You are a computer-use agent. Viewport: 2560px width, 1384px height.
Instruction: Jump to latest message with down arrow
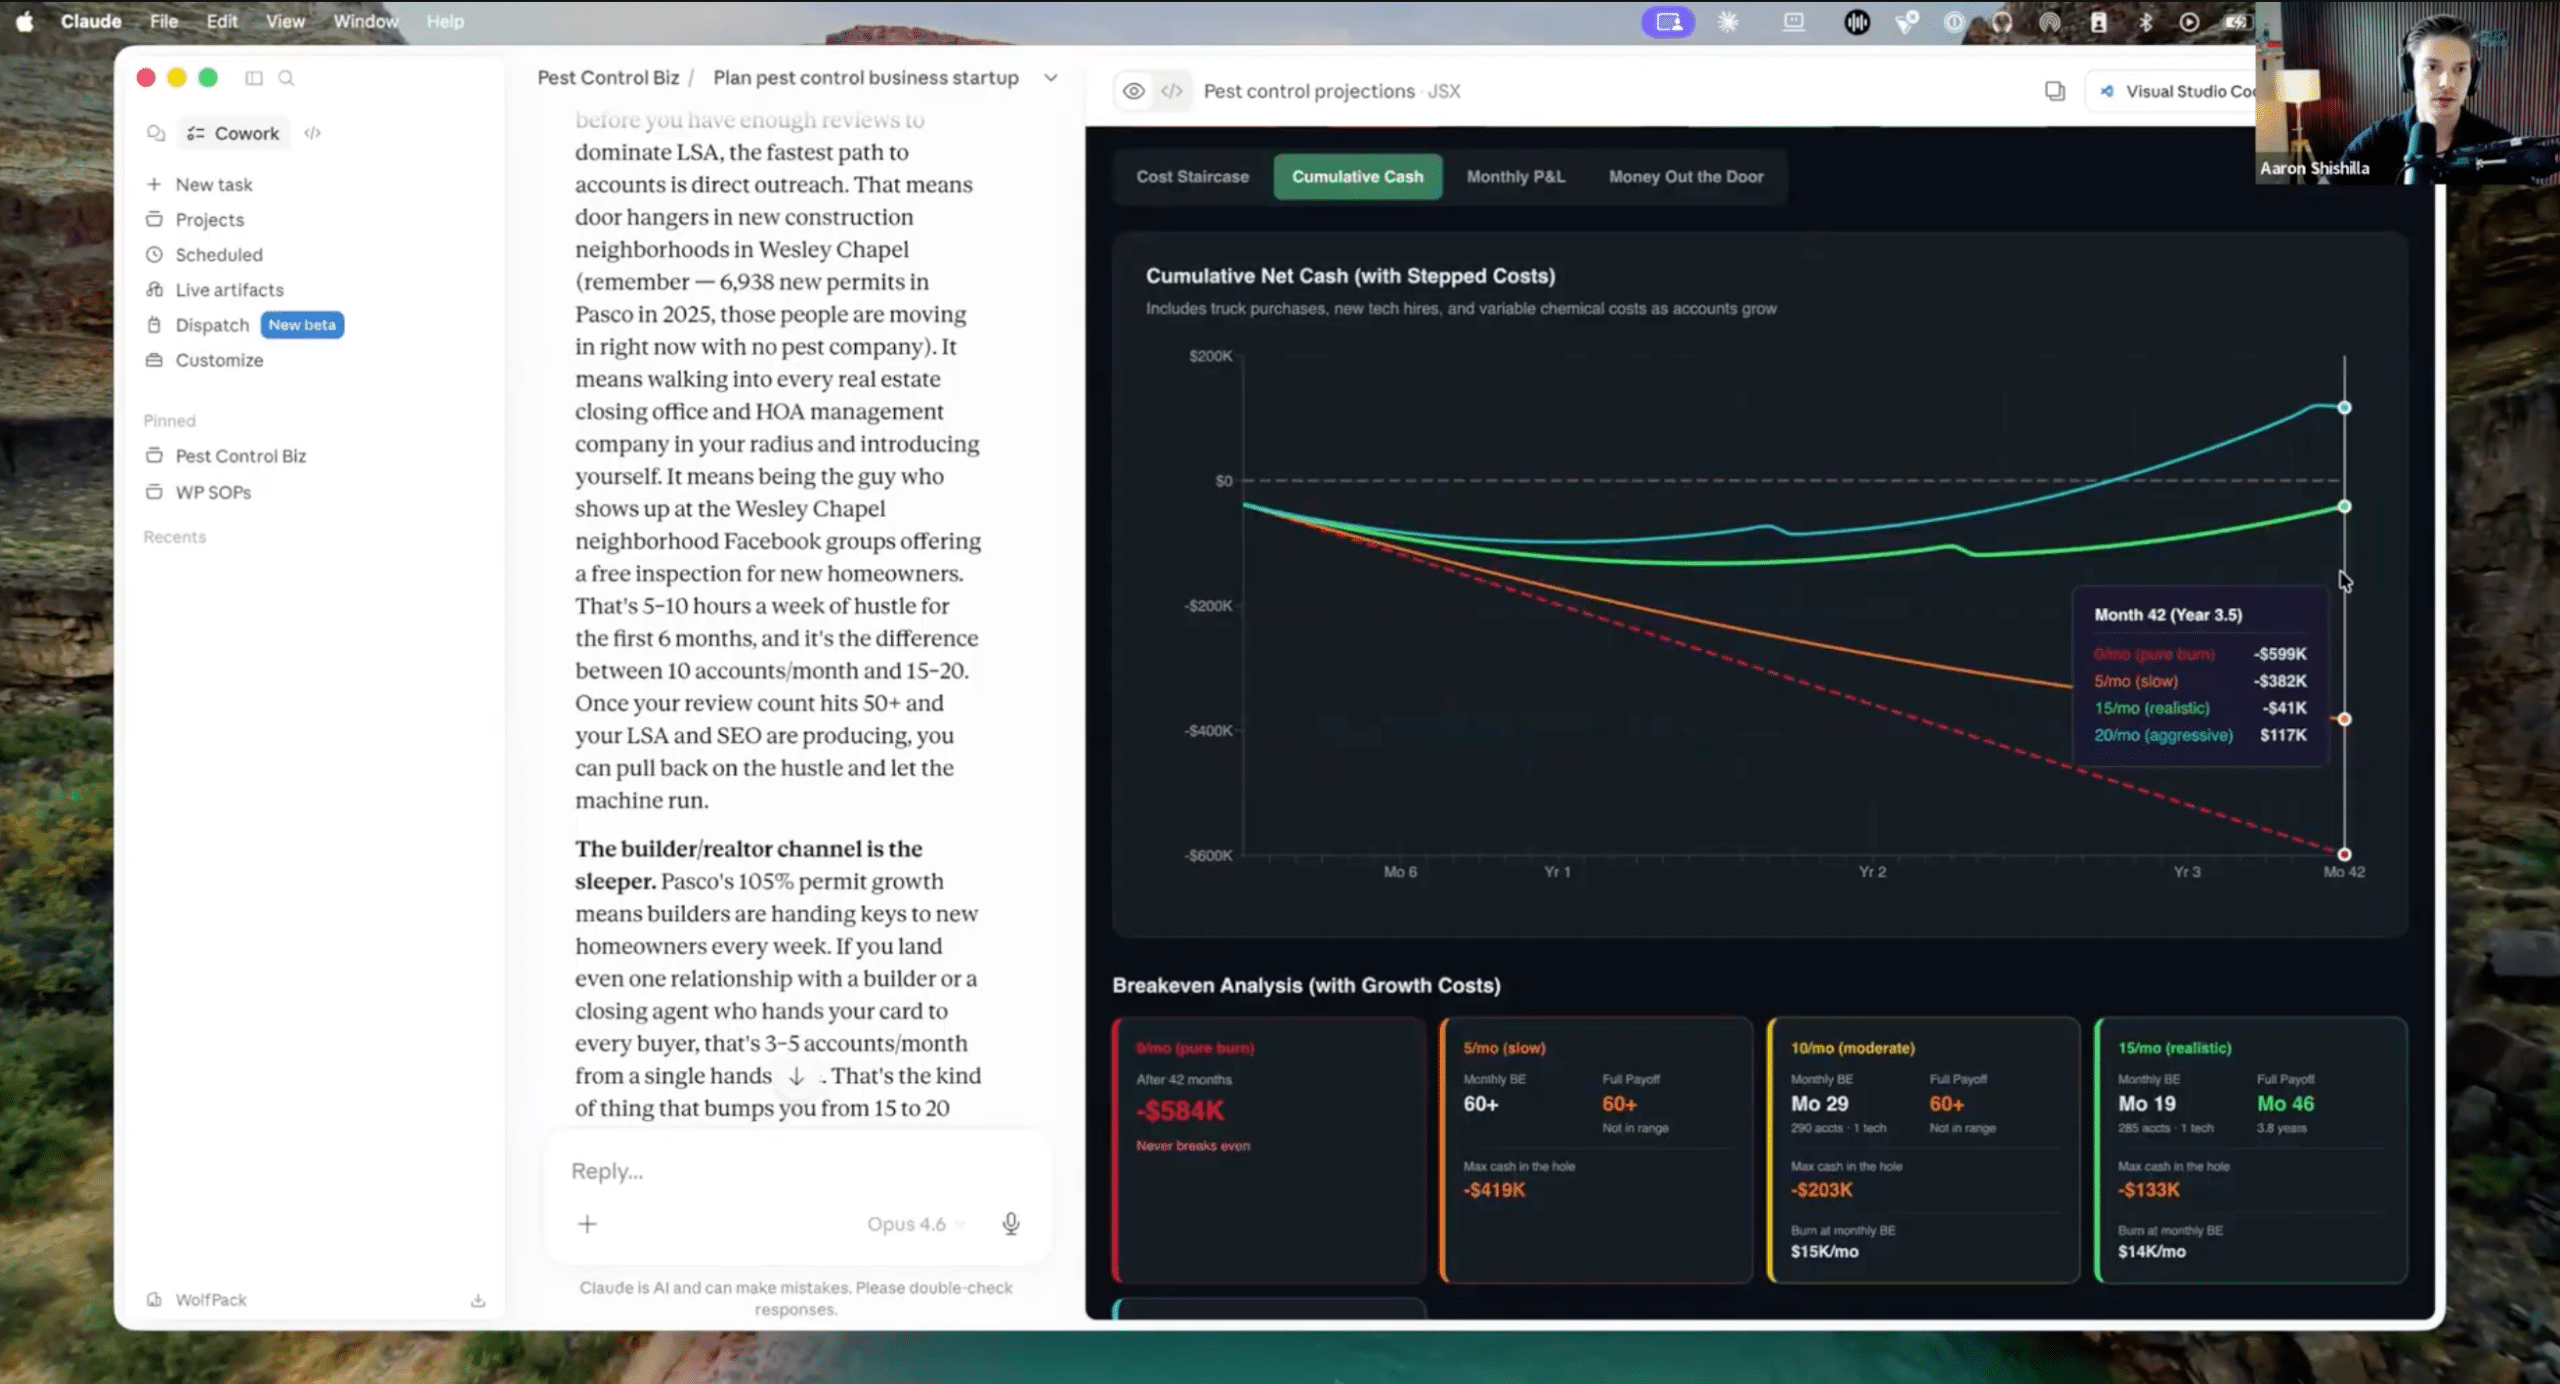point(797,1076)
